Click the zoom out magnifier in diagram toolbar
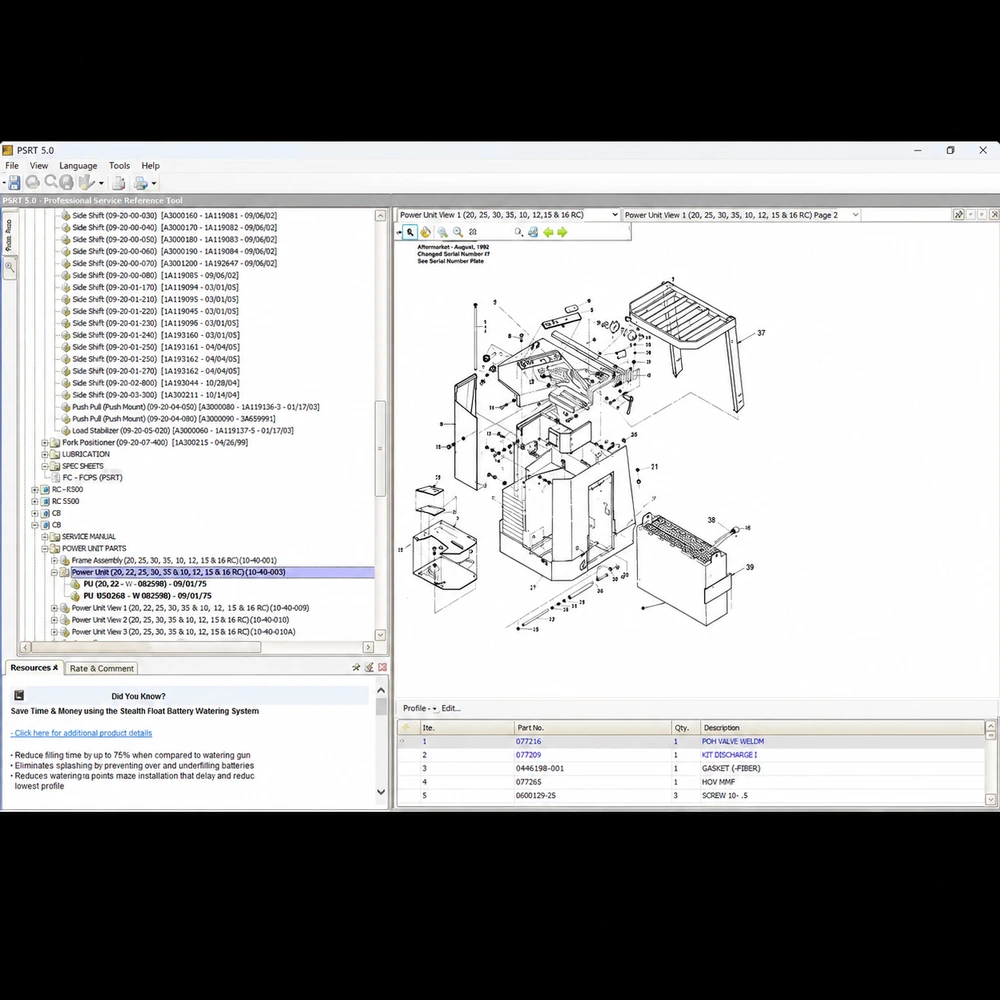This screenshot has width=1000, height=1000. point(458,232)
